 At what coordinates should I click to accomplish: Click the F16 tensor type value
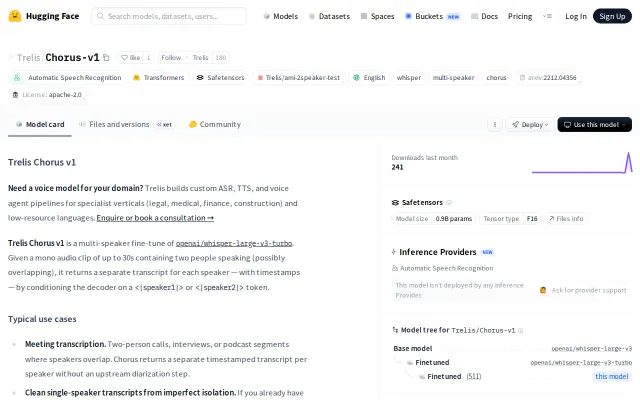point(532,219)
